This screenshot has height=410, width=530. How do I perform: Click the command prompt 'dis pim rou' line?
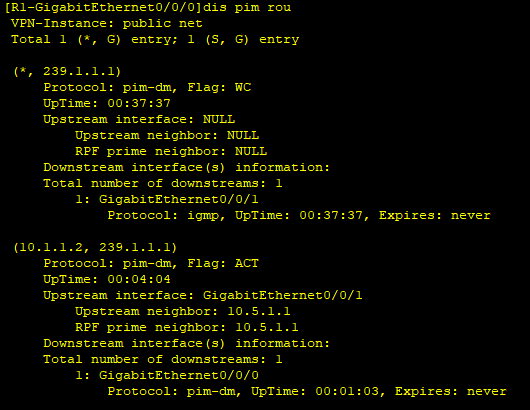click(148, 7)
